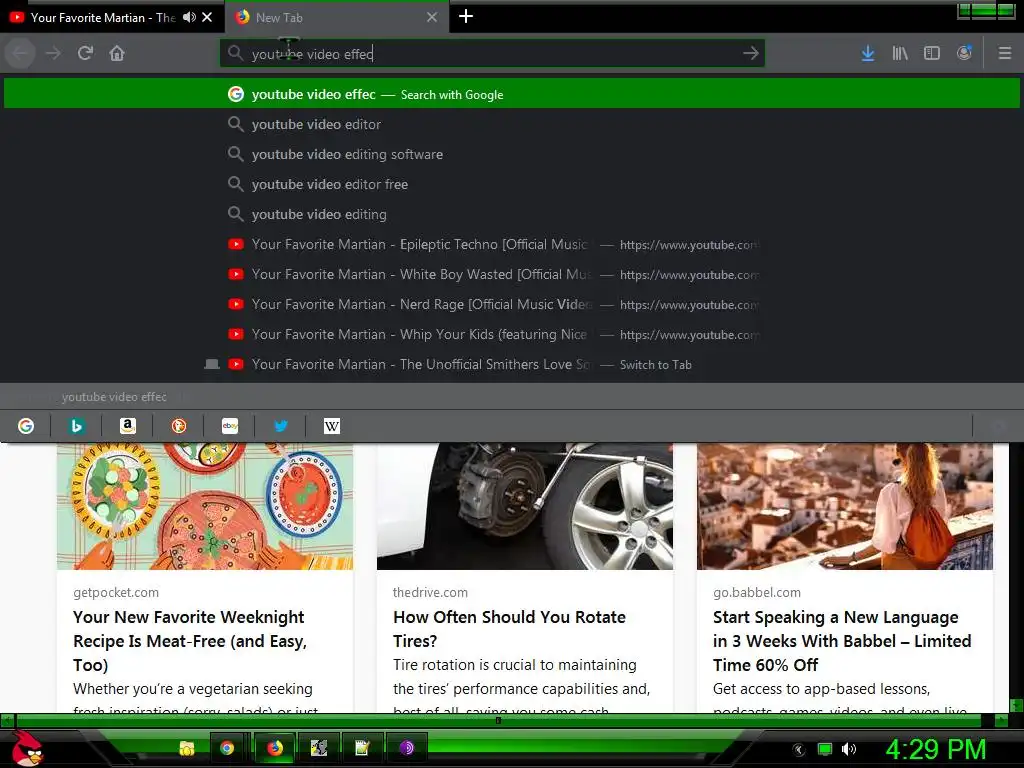Image resolution: width=1024 pixels, height=768 pixels.
Task: Open history result Epileptic Techno
Action: (x=512, y=244)
